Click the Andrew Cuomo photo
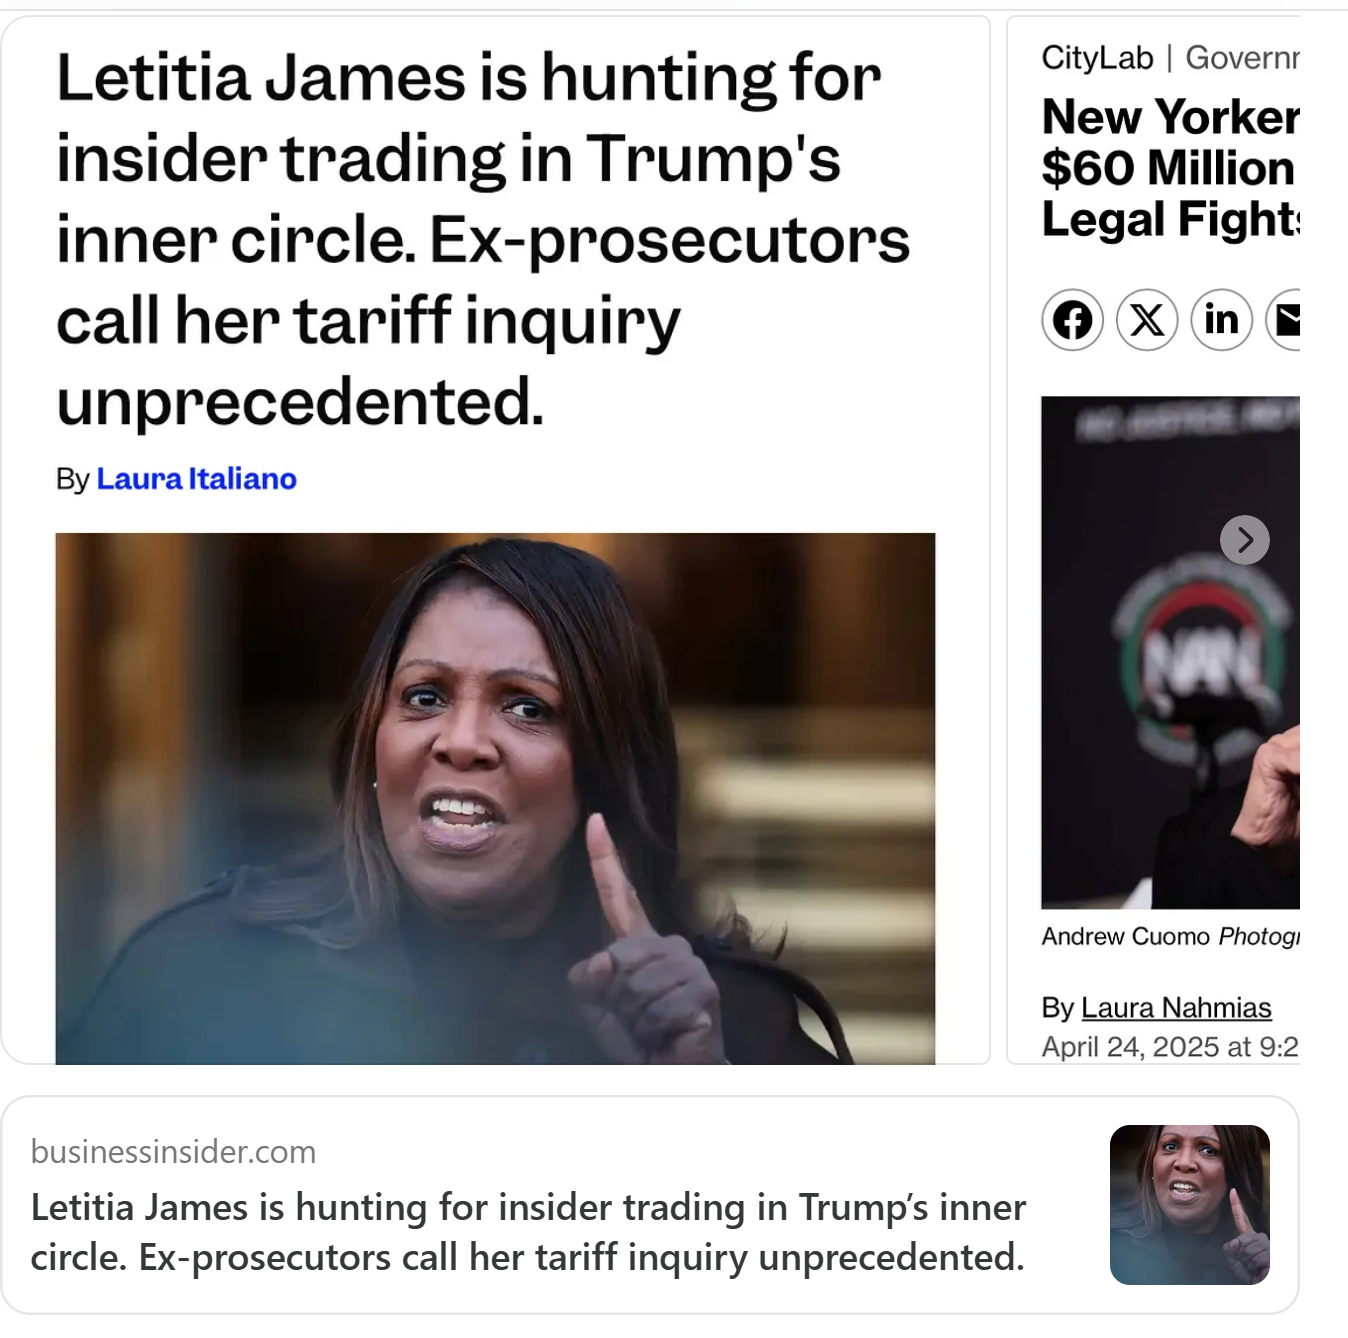The height and width of the screenshot is (1338, 1348). (1170, 652)
